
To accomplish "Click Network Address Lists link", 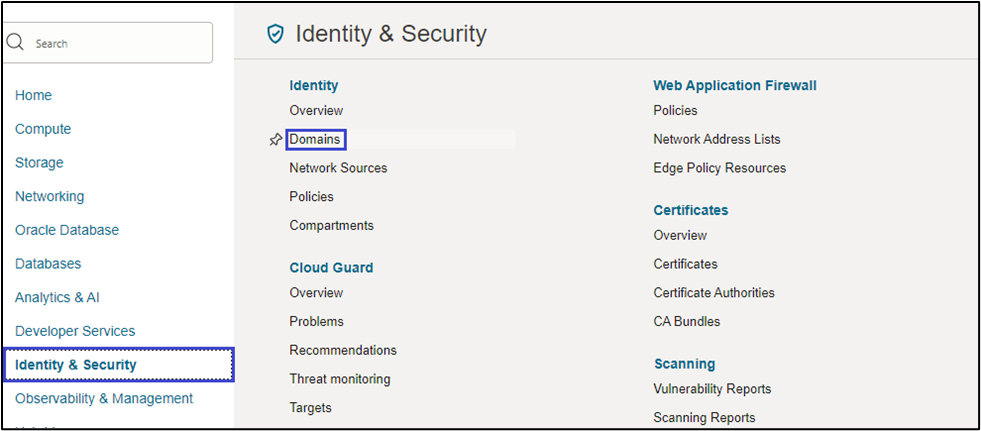I will point(717,139).
